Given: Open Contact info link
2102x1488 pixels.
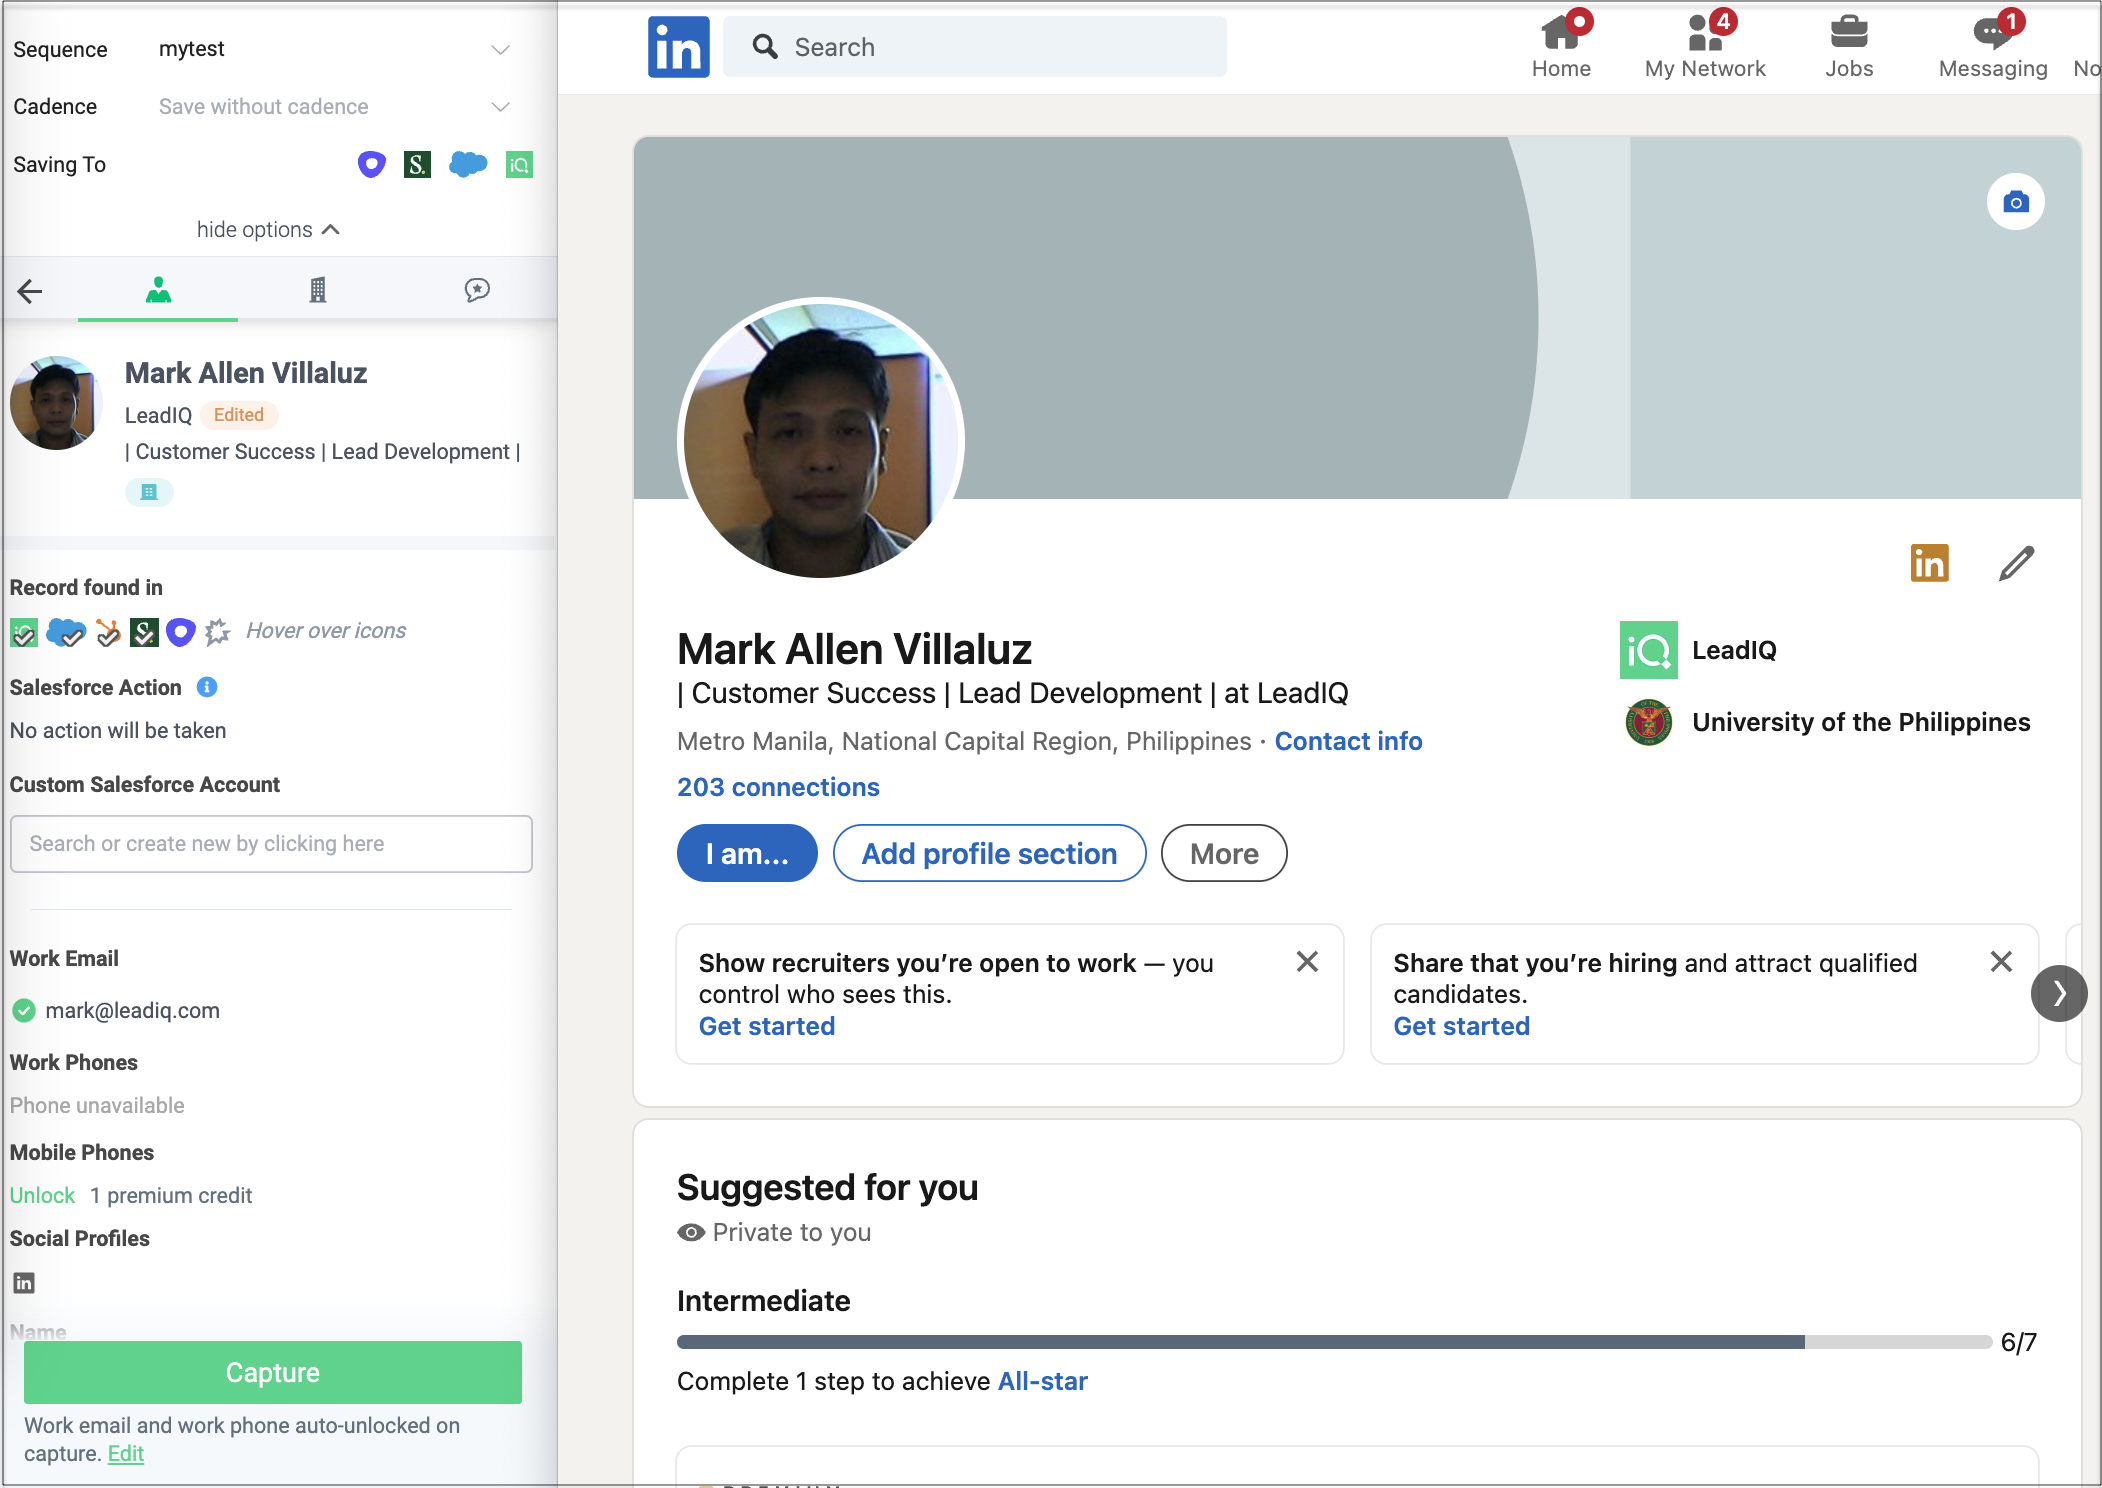Looking at the screenshot, I should coord(1348,741).
